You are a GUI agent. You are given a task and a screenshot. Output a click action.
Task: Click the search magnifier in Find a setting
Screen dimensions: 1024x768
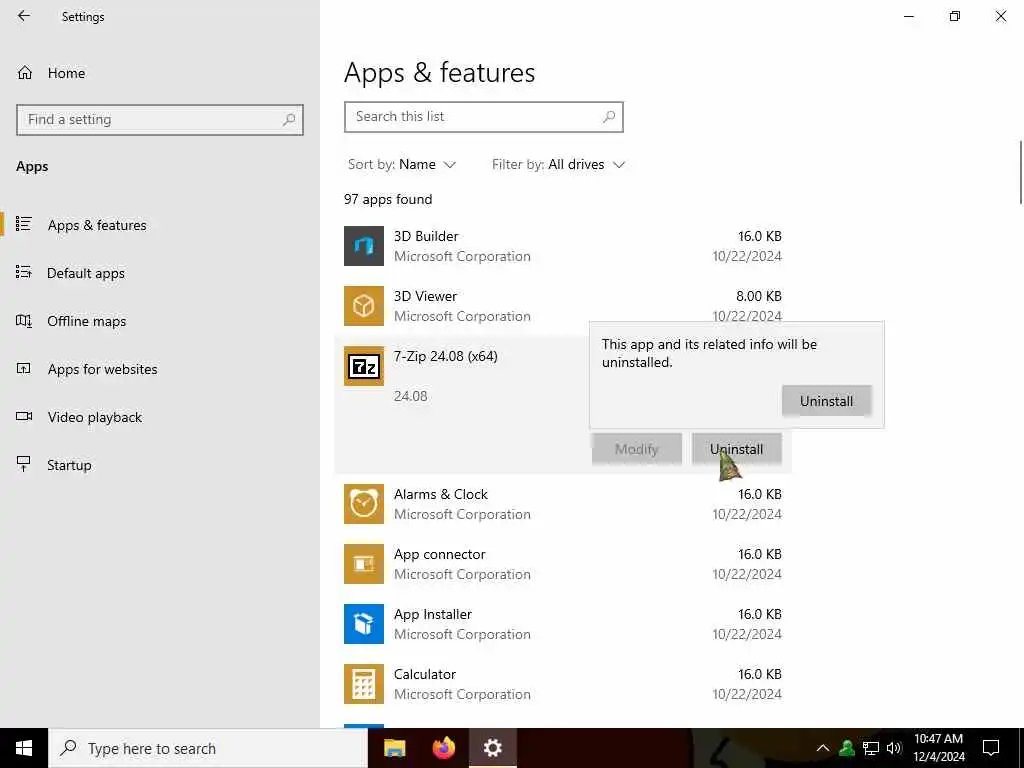click(x=289, y=120)
